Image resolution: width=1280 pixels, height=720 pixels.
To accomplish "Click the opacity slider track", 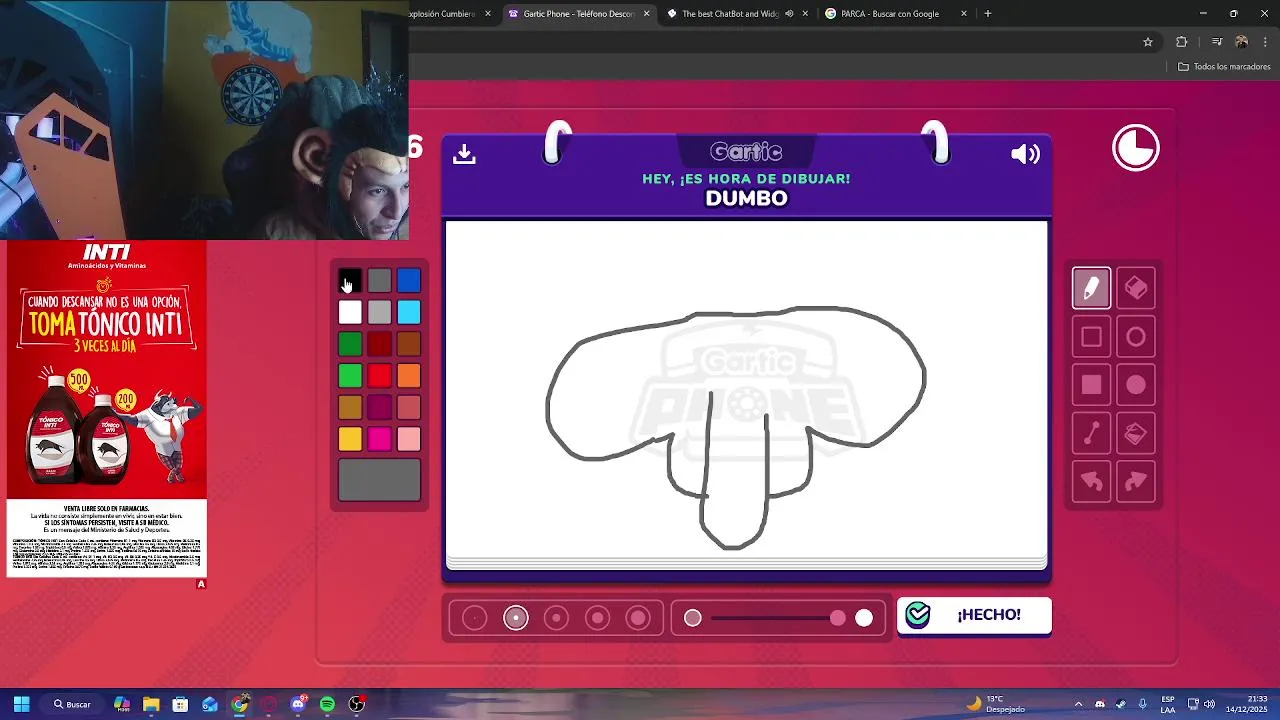I will point(778,618).
